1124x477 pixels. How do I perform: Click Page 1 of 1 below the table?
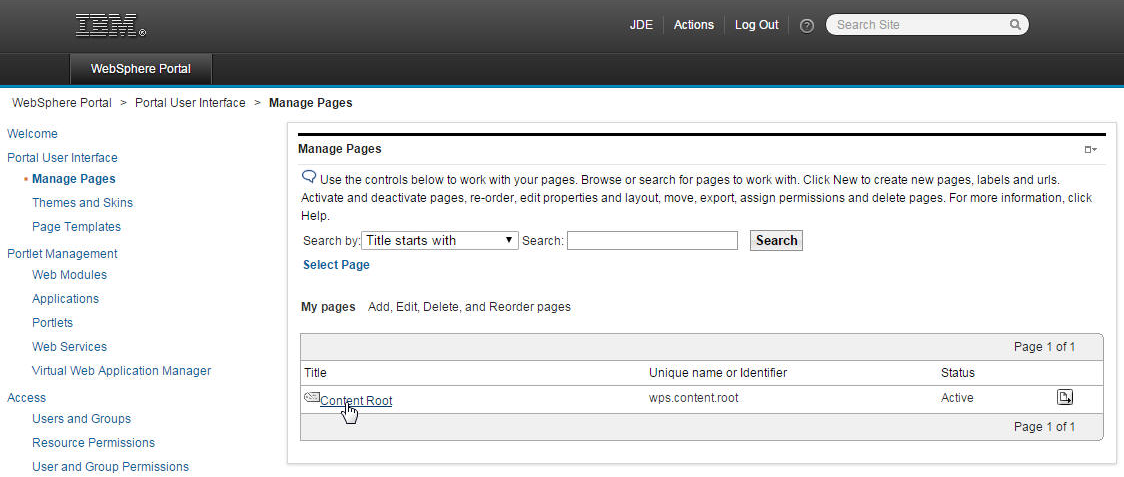(1044, 427)
